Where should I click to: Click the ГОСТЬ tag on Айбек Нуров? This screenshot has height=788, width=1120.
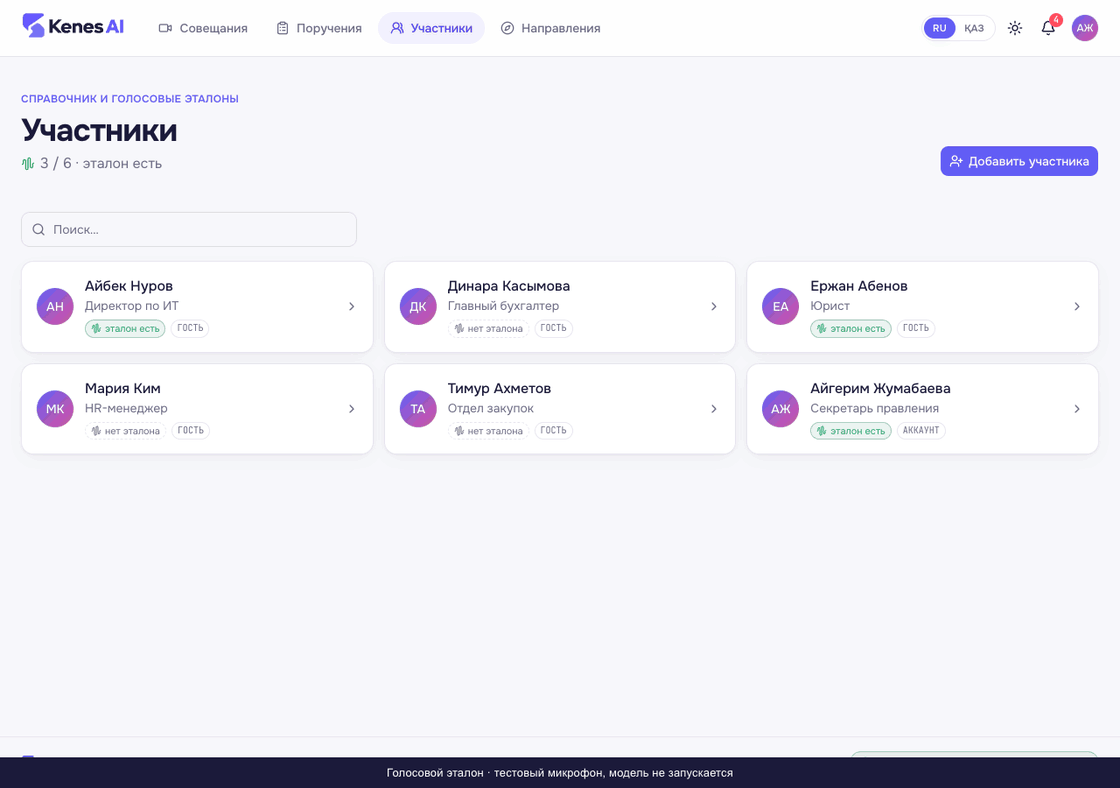point(190,328)
